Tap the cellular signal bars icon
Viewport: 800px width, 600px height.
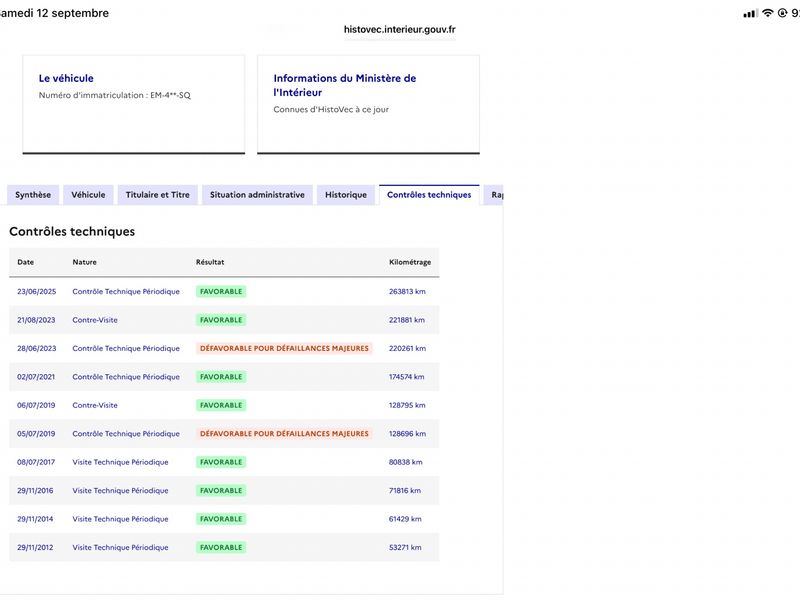750,14
